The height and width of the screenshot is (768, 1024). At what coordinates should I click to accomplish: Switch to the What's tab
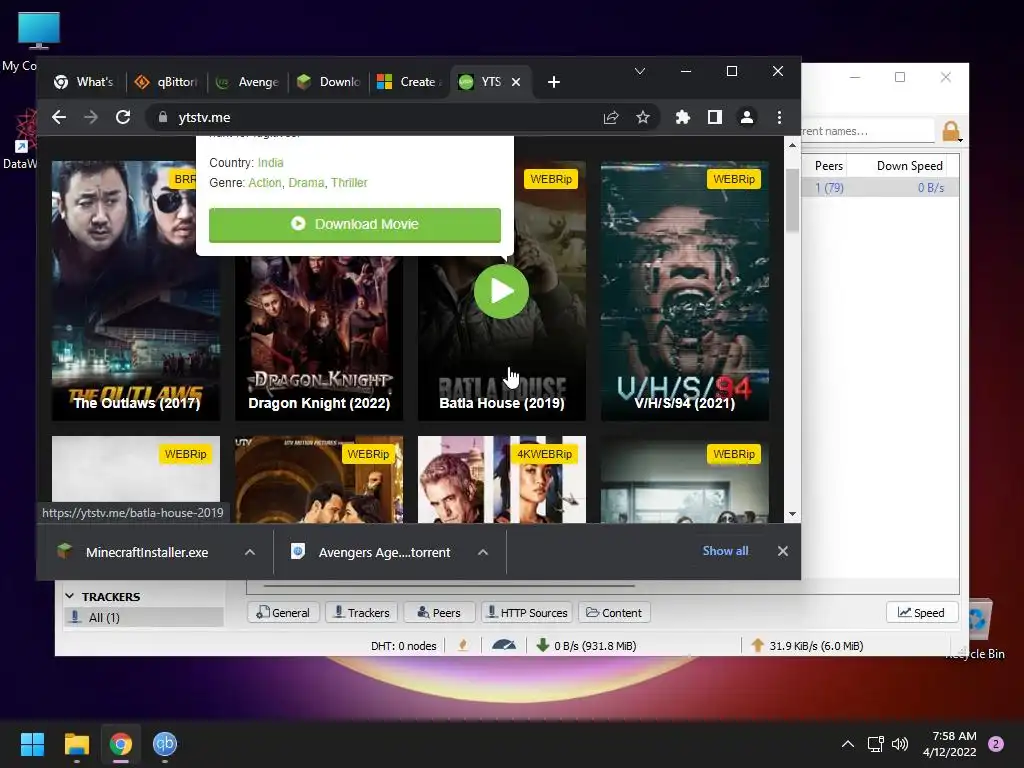click(84, 82)
